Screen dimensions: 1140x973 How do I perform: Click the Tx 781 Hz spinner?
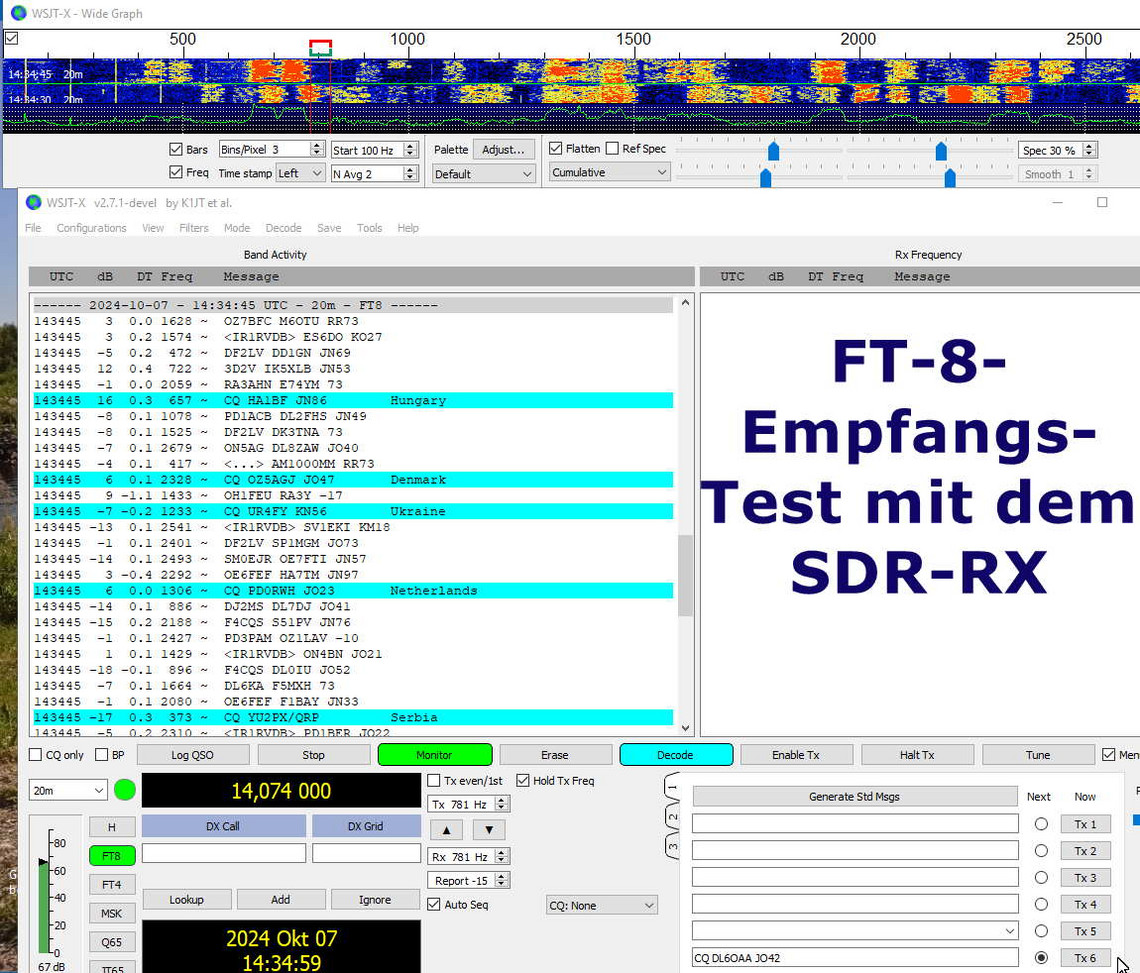click(x=469, y=804)
